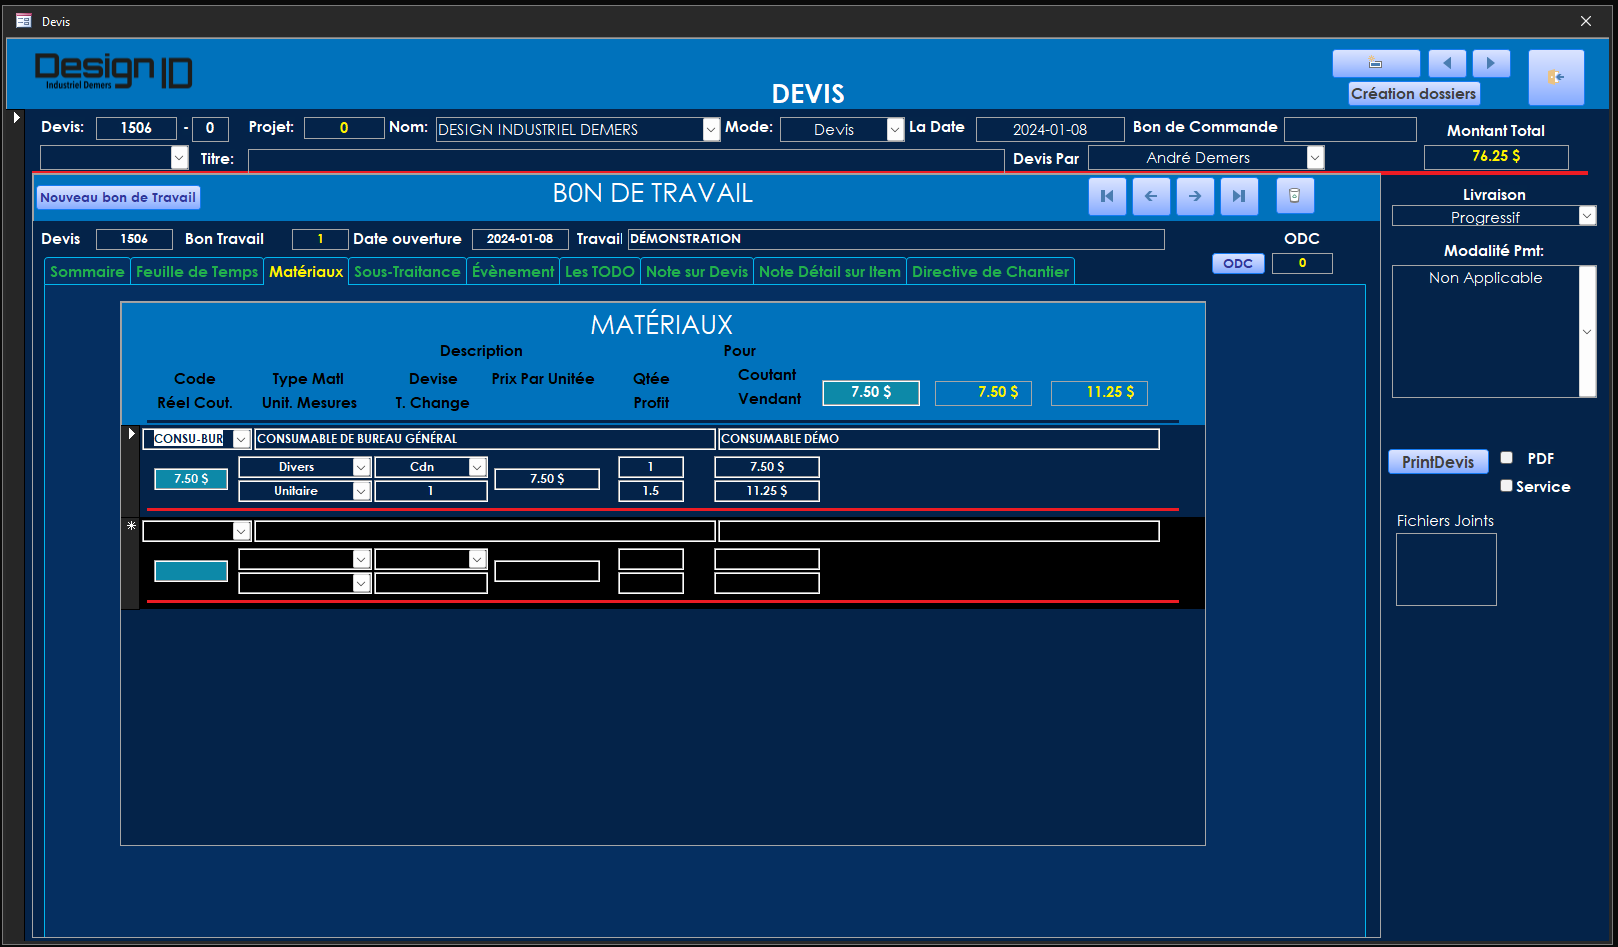Viewport: 1618px width, 947px height.
Task: Click the exit door icon button
Action: (x=1555, y=77)
